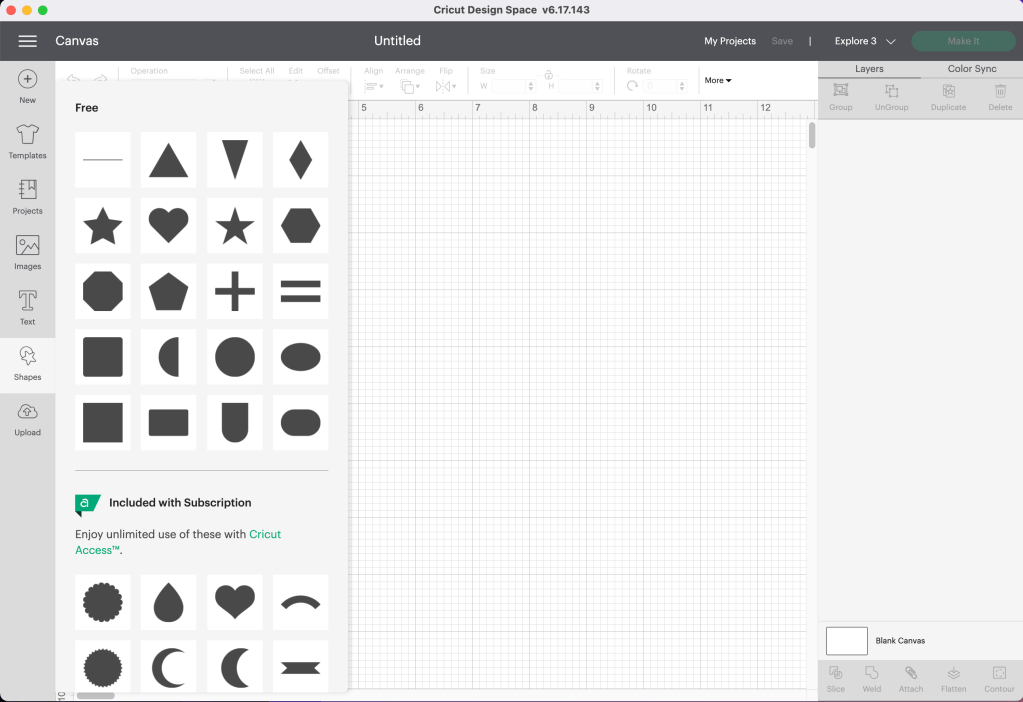Open the Projects sidebar icon

click(27, 196)
